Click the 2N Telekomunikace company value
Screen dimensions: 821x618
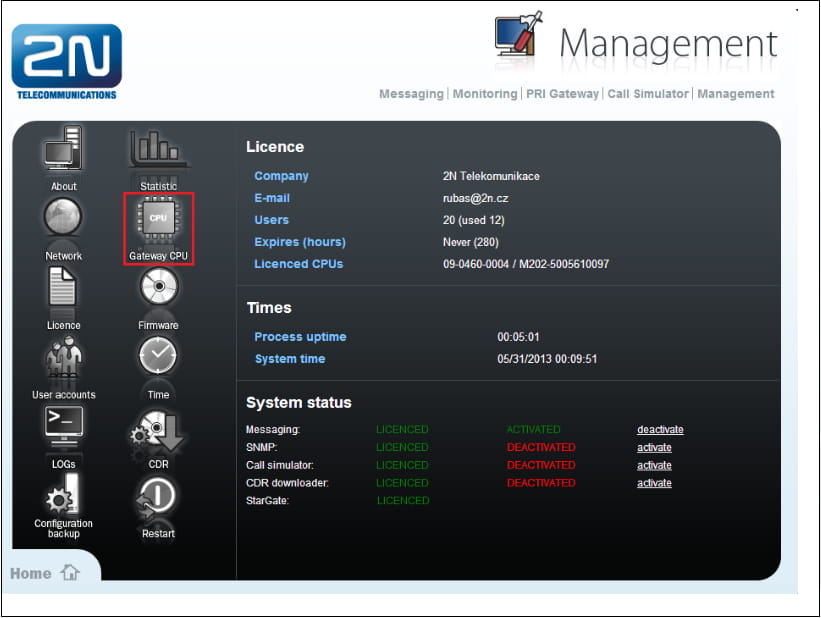[491, 176]
